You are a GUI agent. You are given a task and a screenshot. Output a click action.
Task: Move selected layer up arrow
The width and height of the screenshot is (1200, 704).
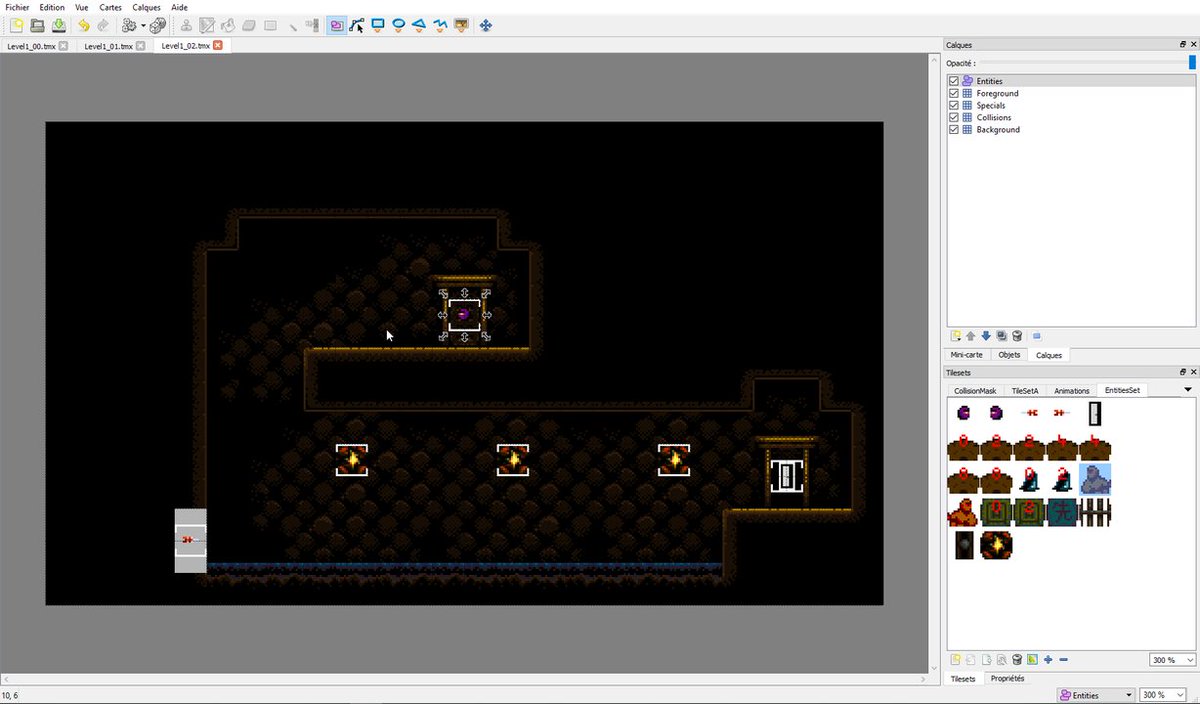click(970, 336)
